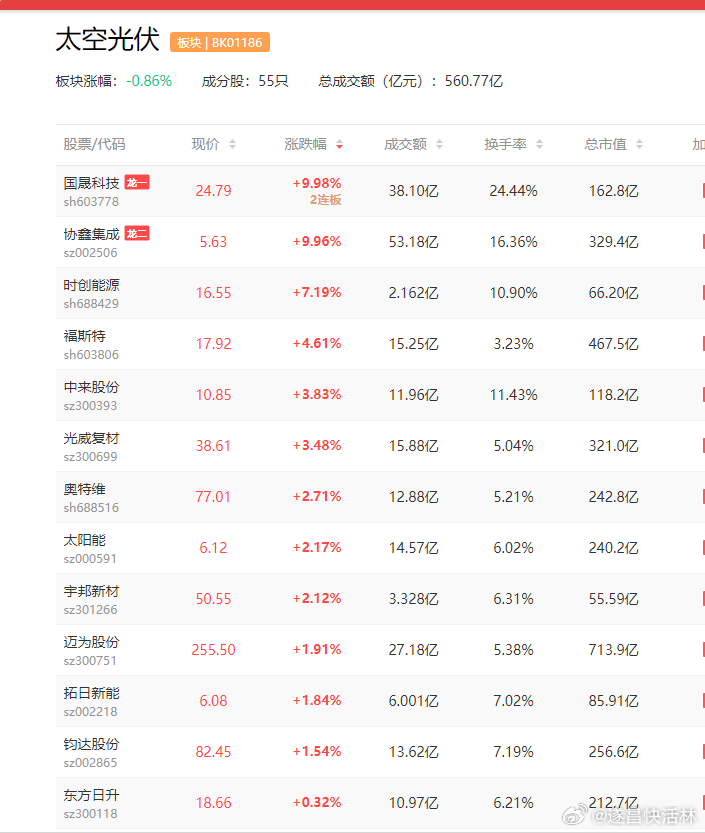Click the 2连板 label under +9.98%

coord(326,200)
